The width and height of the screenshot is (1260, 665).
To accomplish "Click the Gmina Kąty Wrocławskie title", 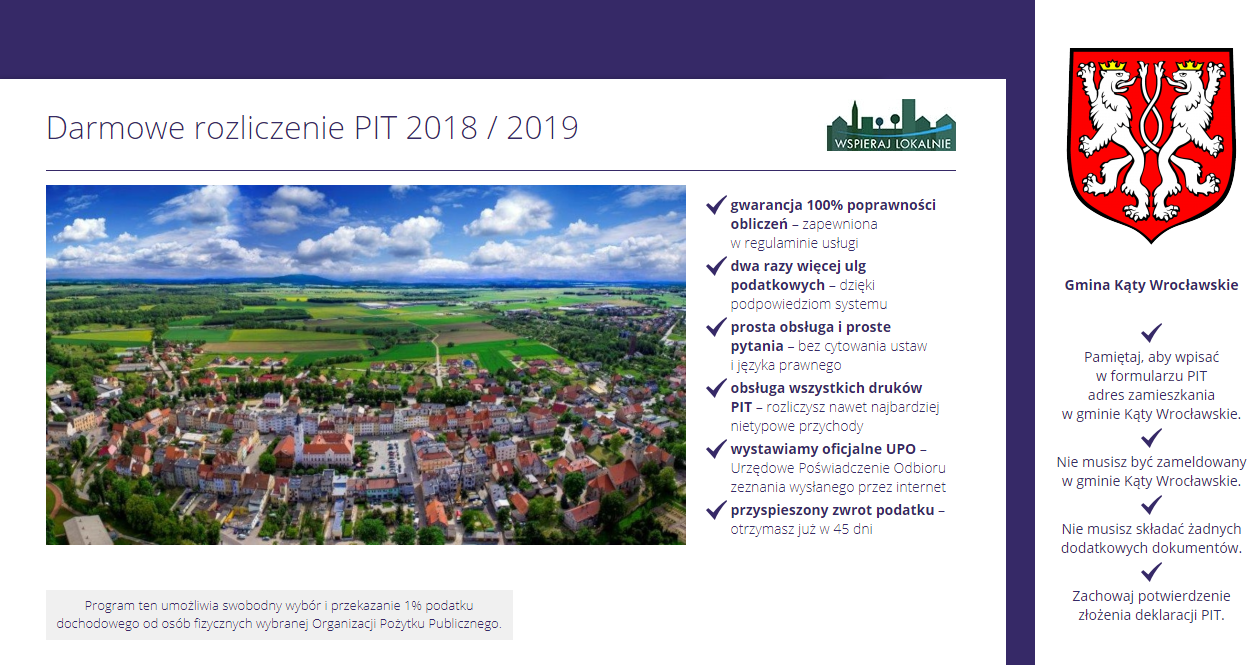I will (x=1152, y=285).
